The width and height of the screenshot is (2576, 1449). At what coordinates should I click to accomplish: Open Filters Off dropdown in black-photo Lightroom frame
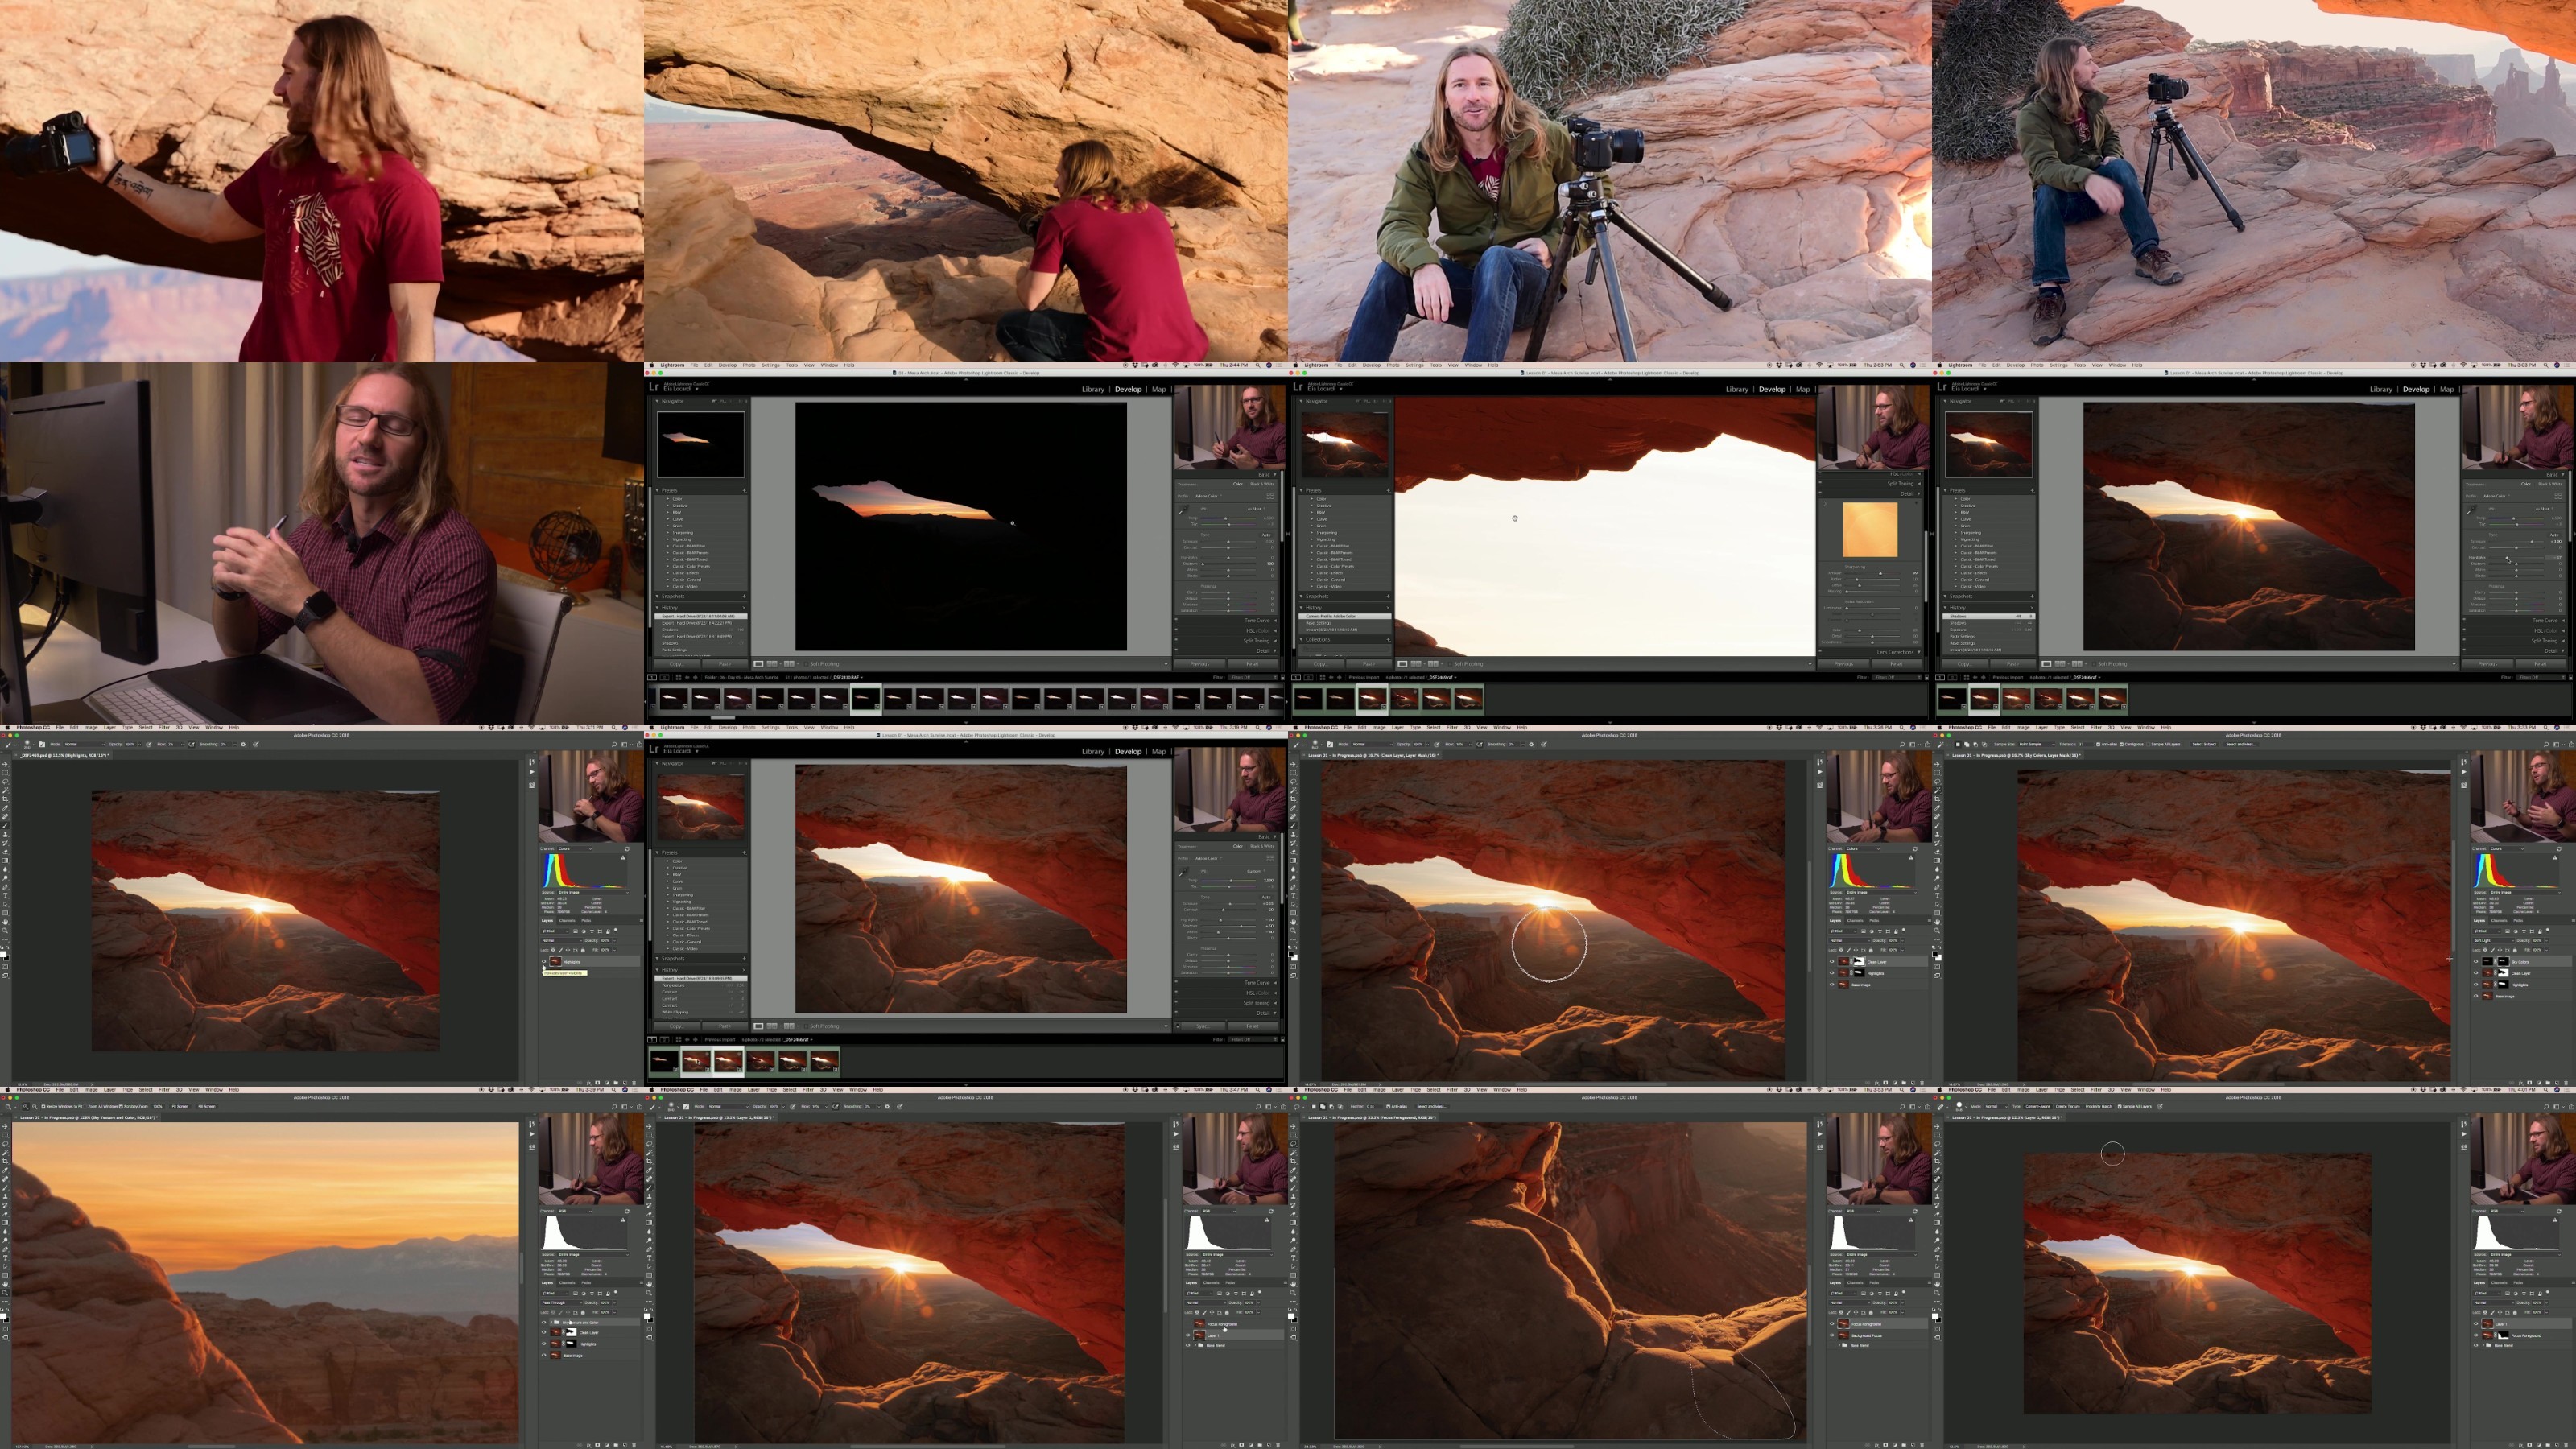point(1254,677)
